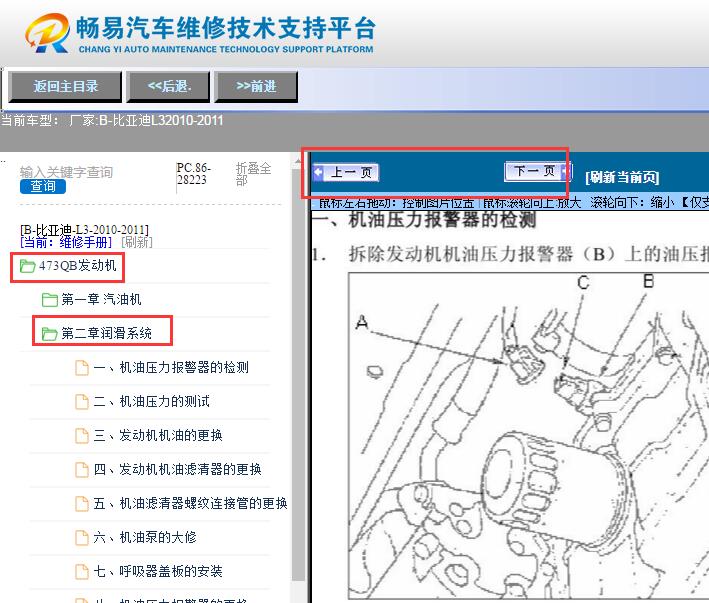709x603 pixels.
Task: Open green folder icon of 473QB发动机
Action: [x=28, y=266]
